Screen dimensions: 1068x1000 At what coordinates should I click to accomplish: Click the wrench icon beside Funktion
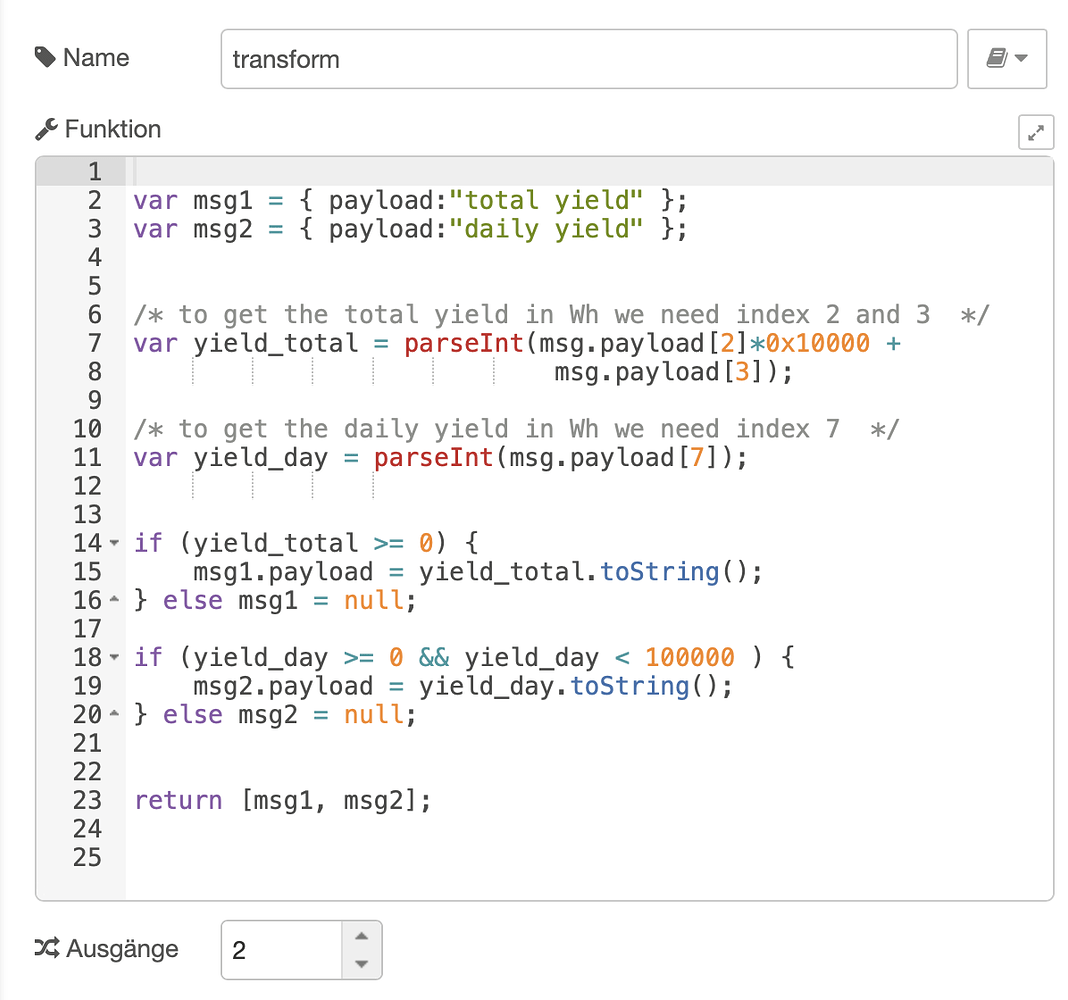(46, 128)
